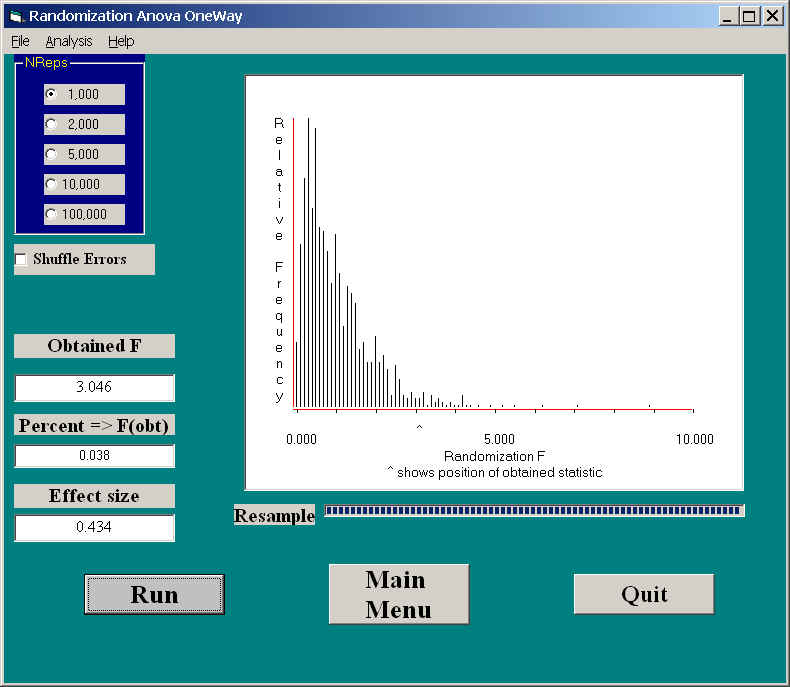Enable the Shuffle Errors checkbox
The height and width of the screenshot is (687, 790).
pyautogui.click(x=22, y=260)
